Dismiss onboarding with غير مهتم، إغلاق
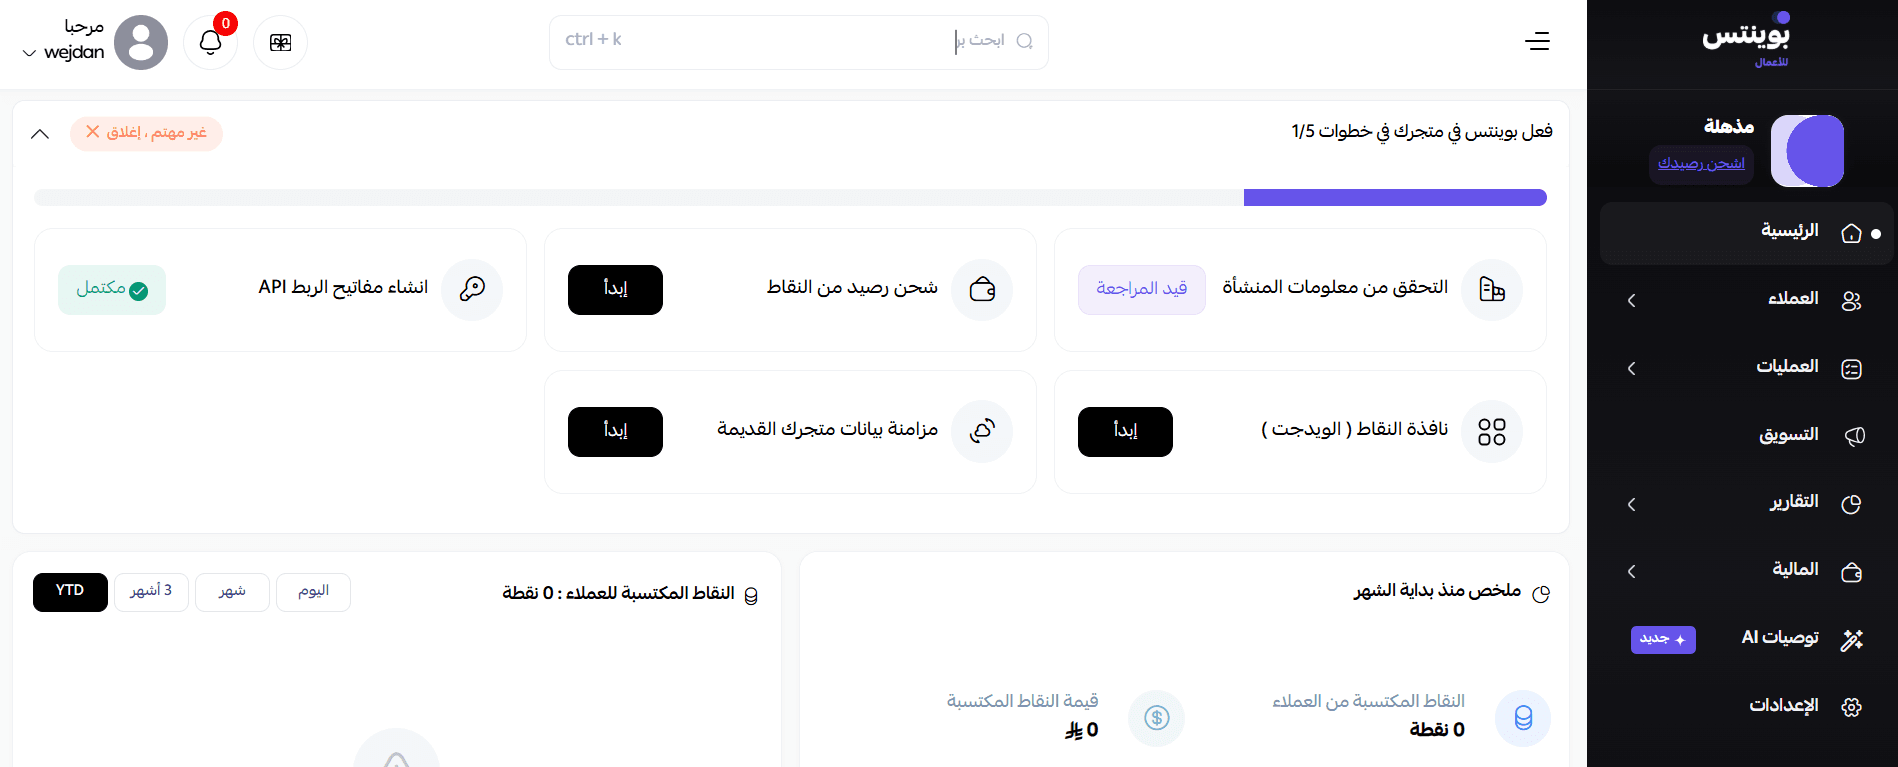 (x=146, y=133)
